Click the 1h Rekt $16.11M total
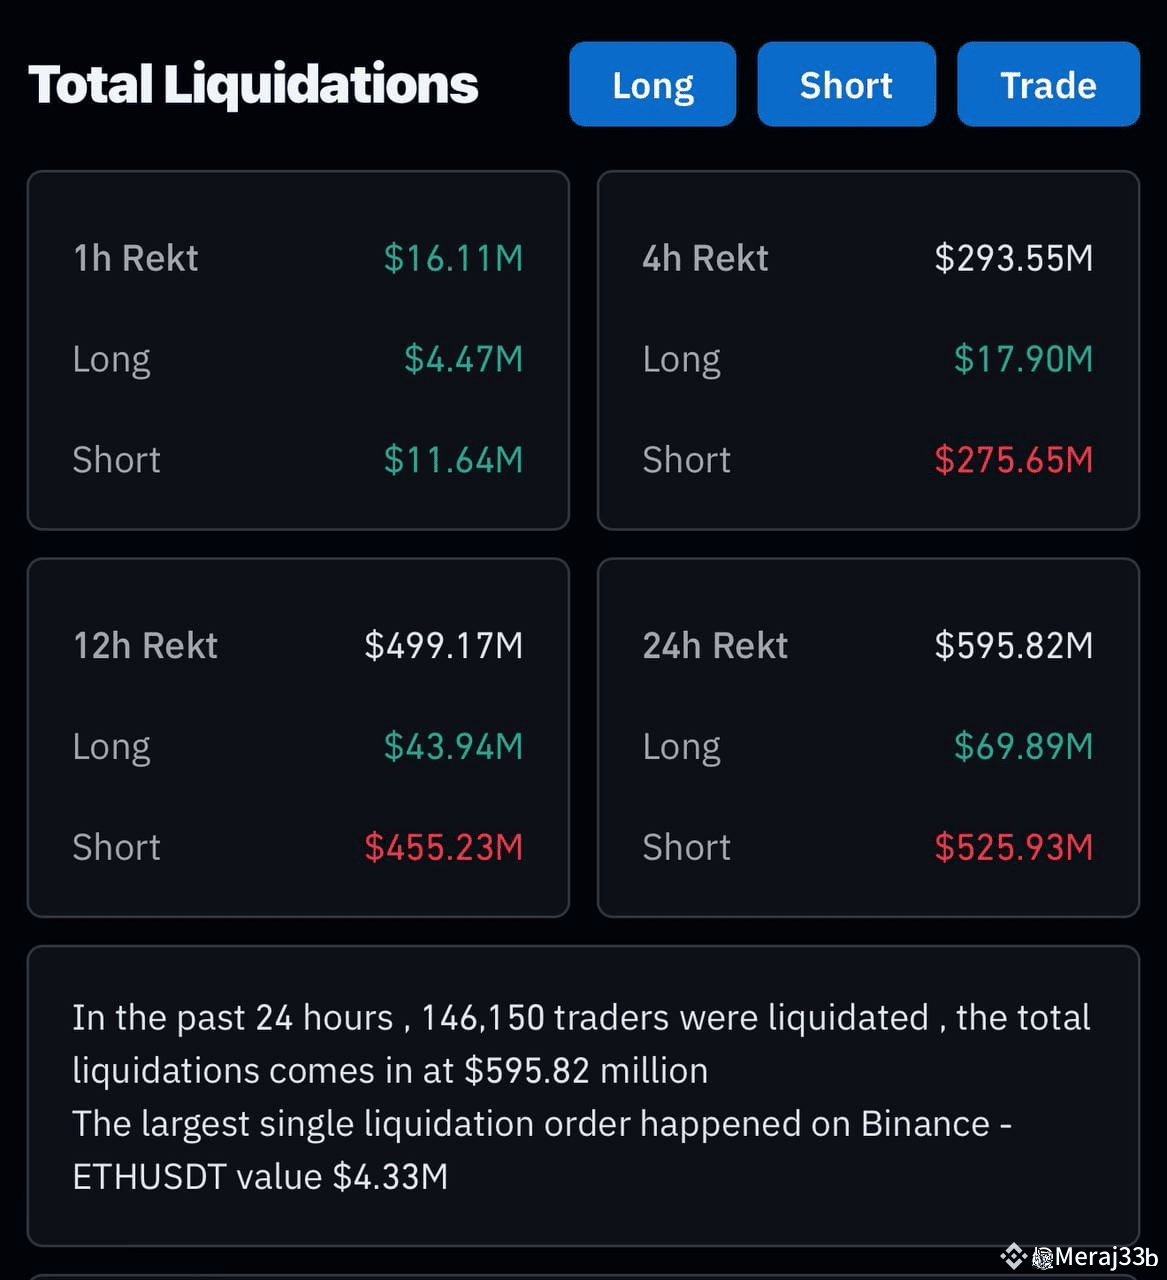This screenshot has height=1280, width=1167. (x=453, y=258)
